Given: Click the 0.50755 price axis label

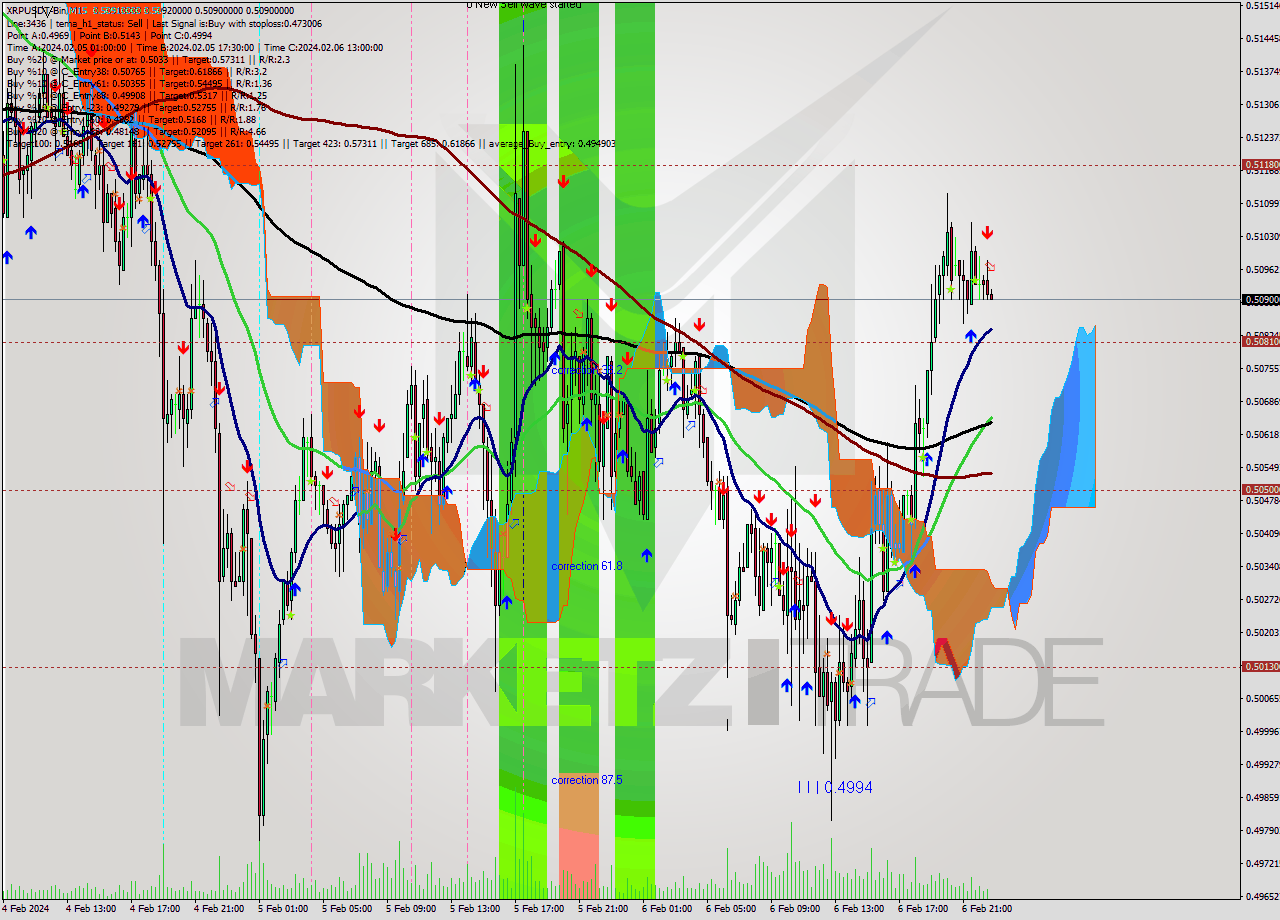Looking at the screenshot, I should (1262, 368).
